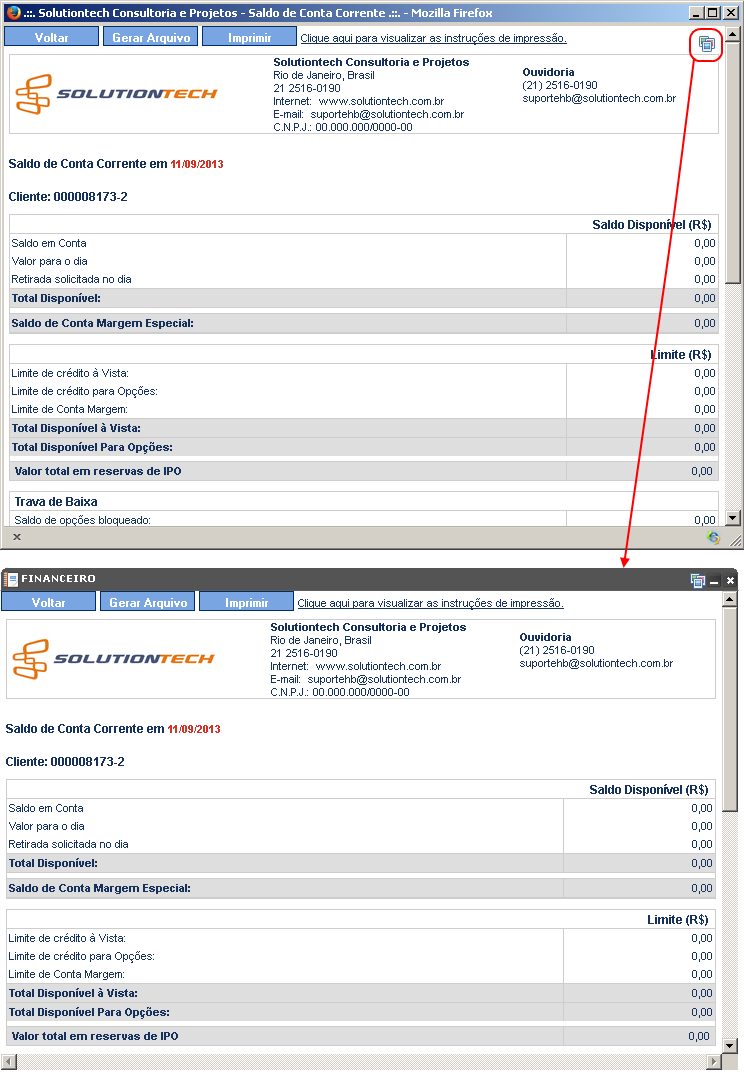Click Retirada solicitada no dia in Firefox window
Screen dimensions: 744x1072
click(x=71, y=279)
